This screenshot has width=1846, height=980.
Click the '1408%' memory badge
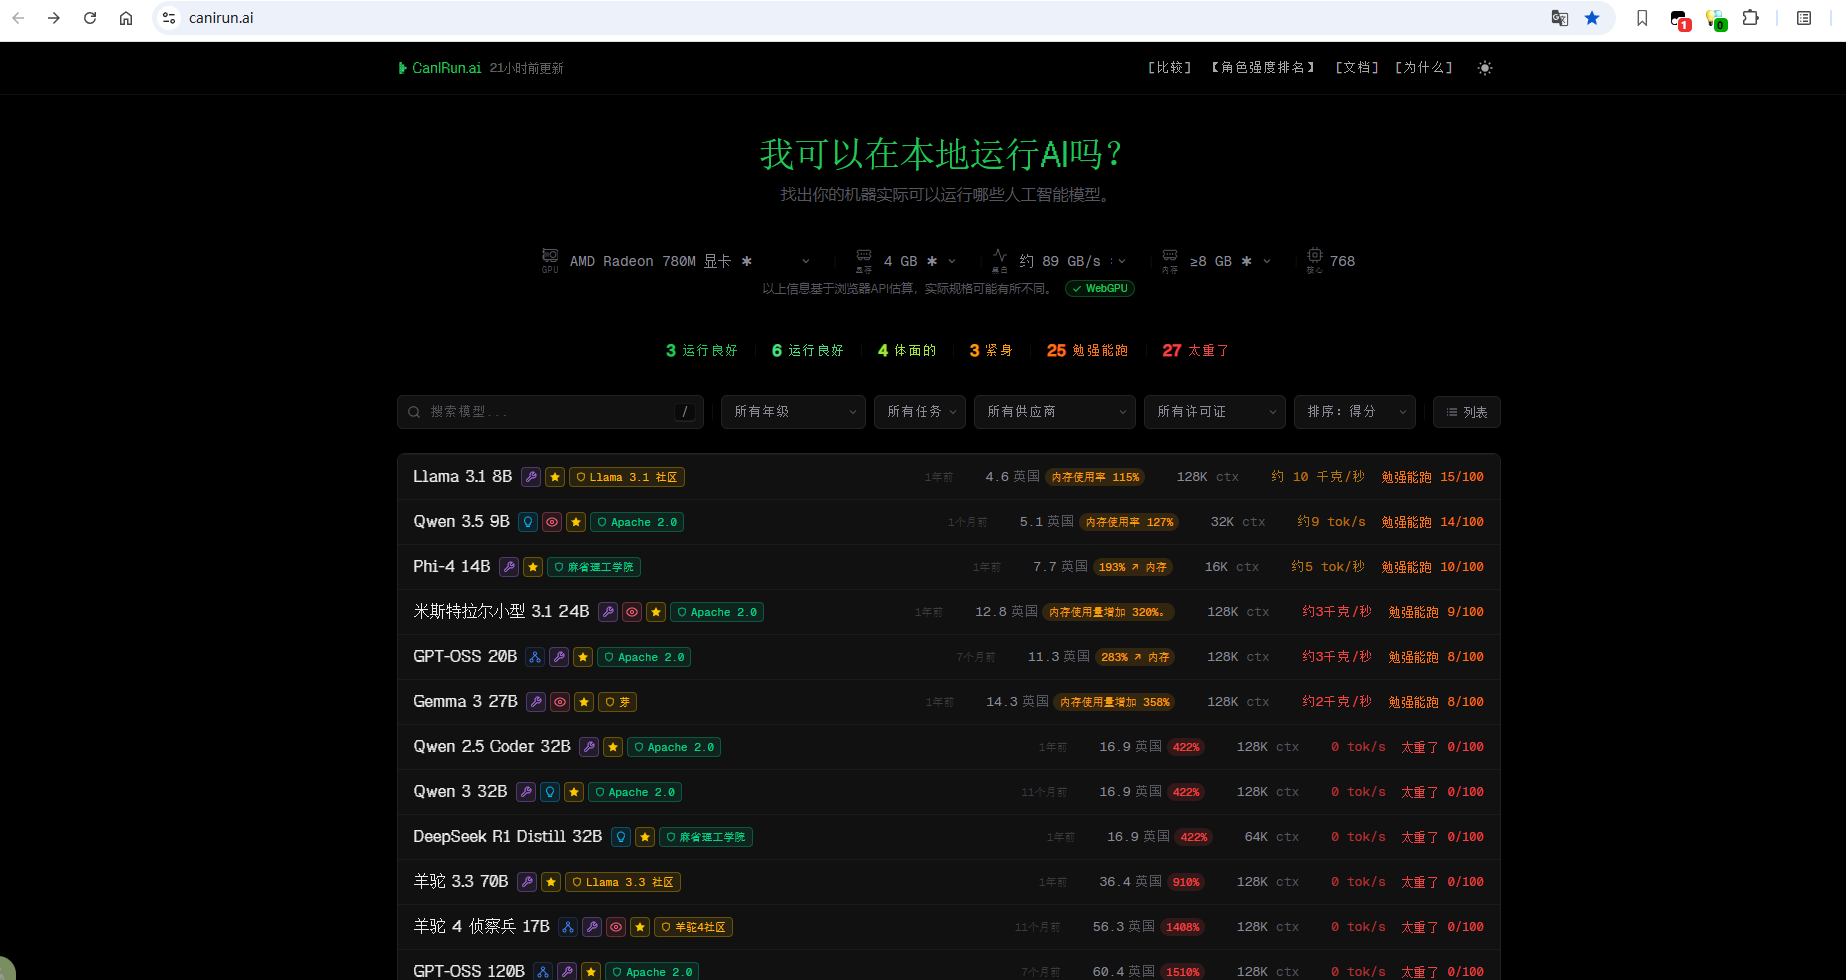tap(1182, 927)
